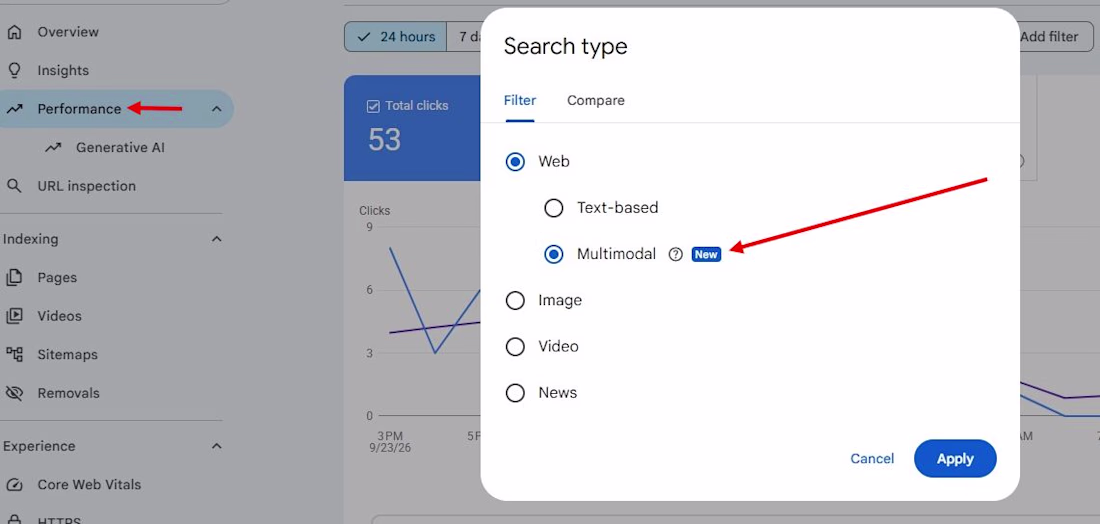Click Cancel in the Search type dialog
Viewport: 1100px width, 524px height.
coord(872,459)
